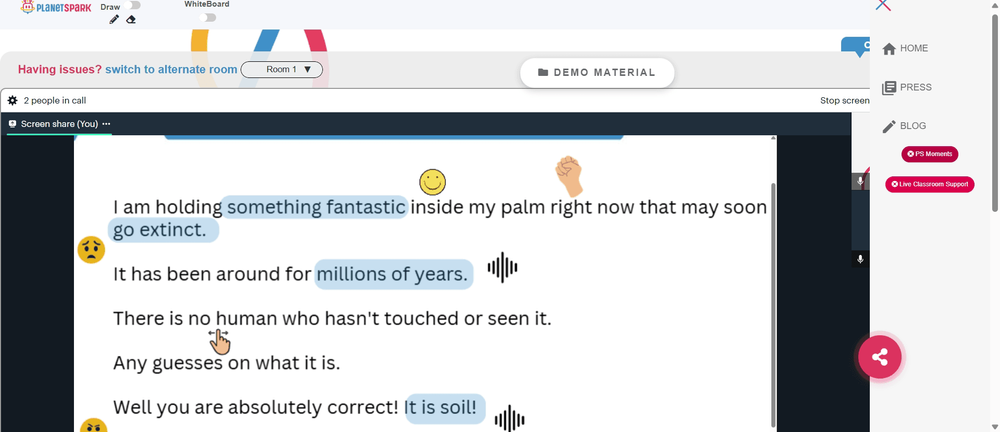The image size is (1000, 432).
Task: Open Screen share options ellipsis menu
Action: click(106, 124)
